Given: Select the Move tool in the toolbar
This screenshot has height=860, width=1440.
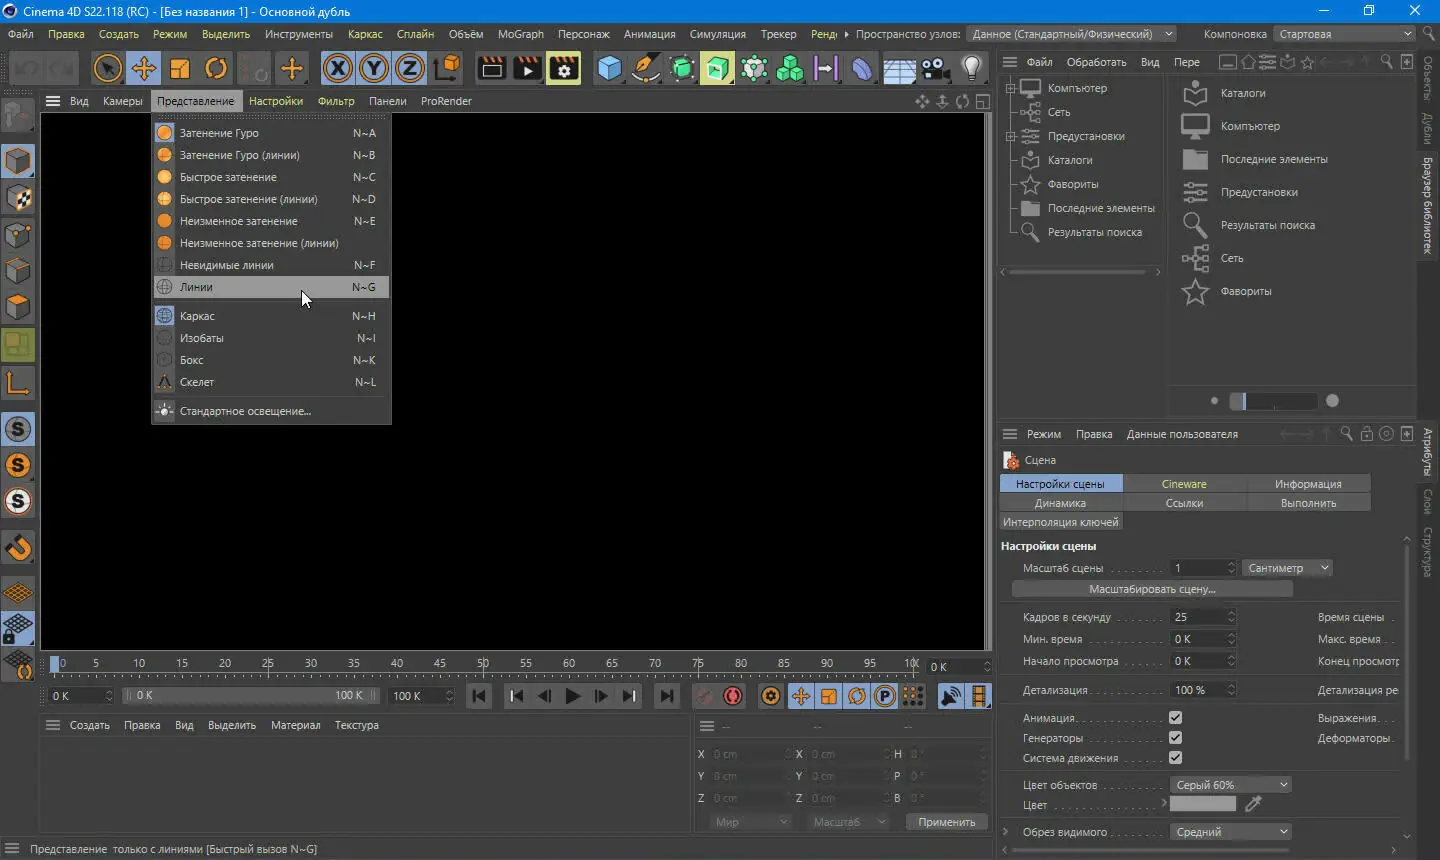Looking at the screenshot, I should pos(143,68).
